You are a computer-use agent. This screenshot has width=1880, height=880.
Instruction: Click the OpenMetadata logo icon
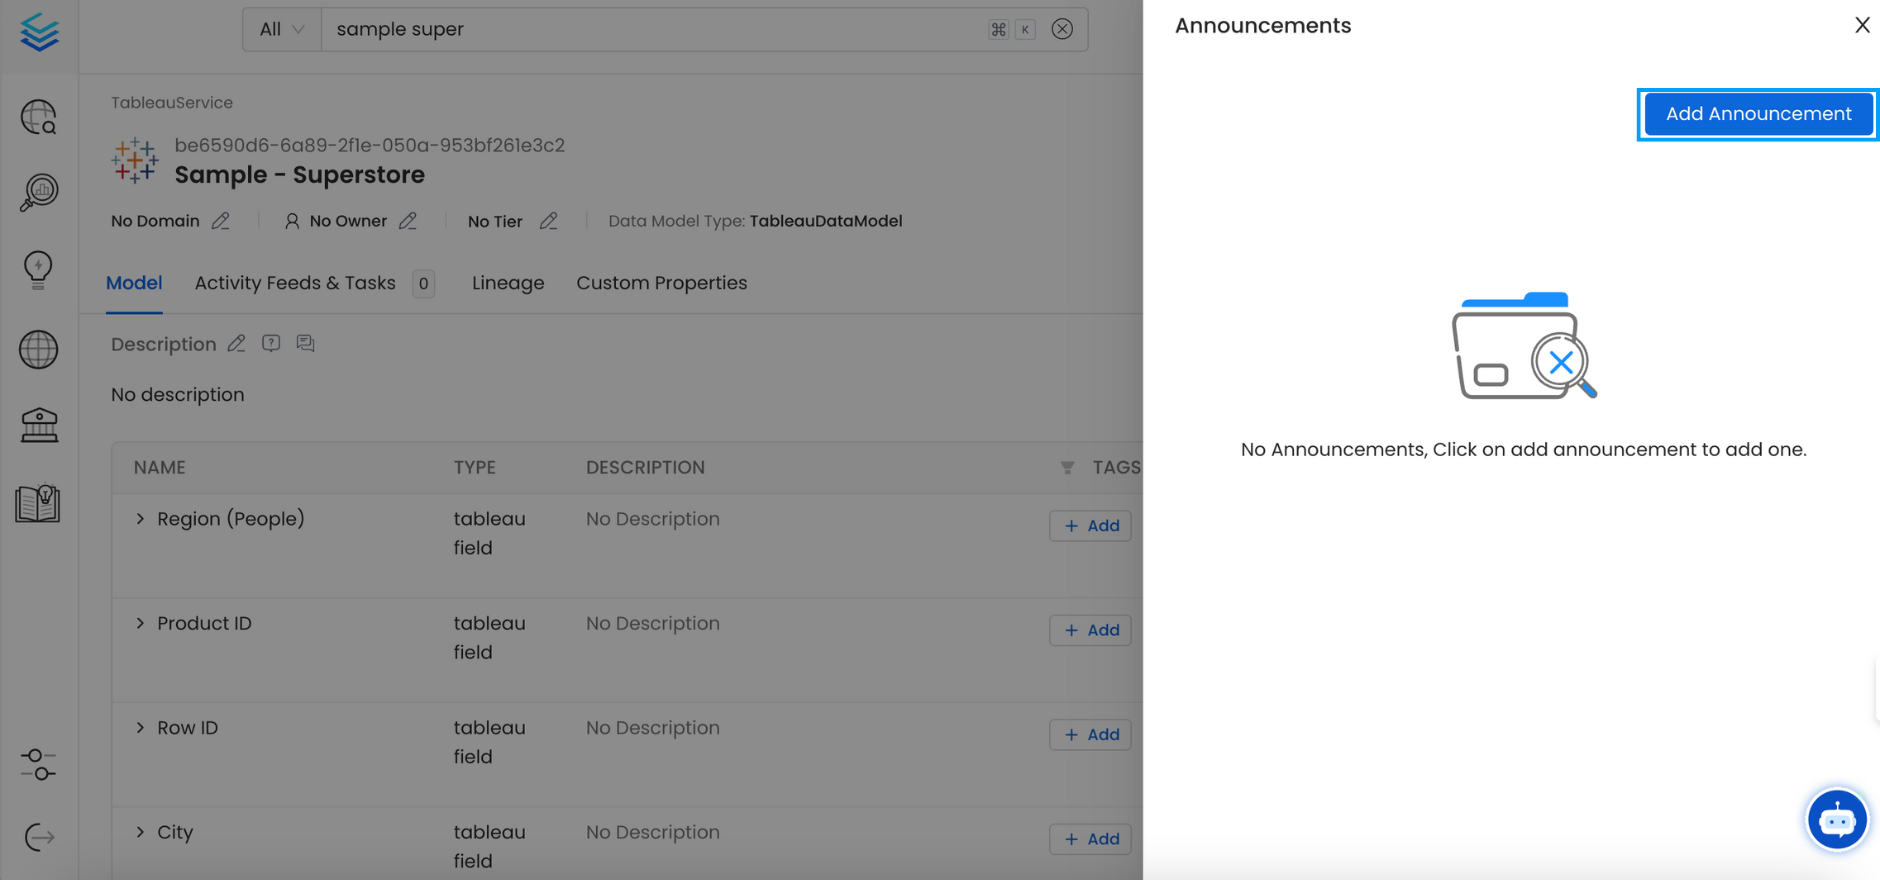pos(39,32)
